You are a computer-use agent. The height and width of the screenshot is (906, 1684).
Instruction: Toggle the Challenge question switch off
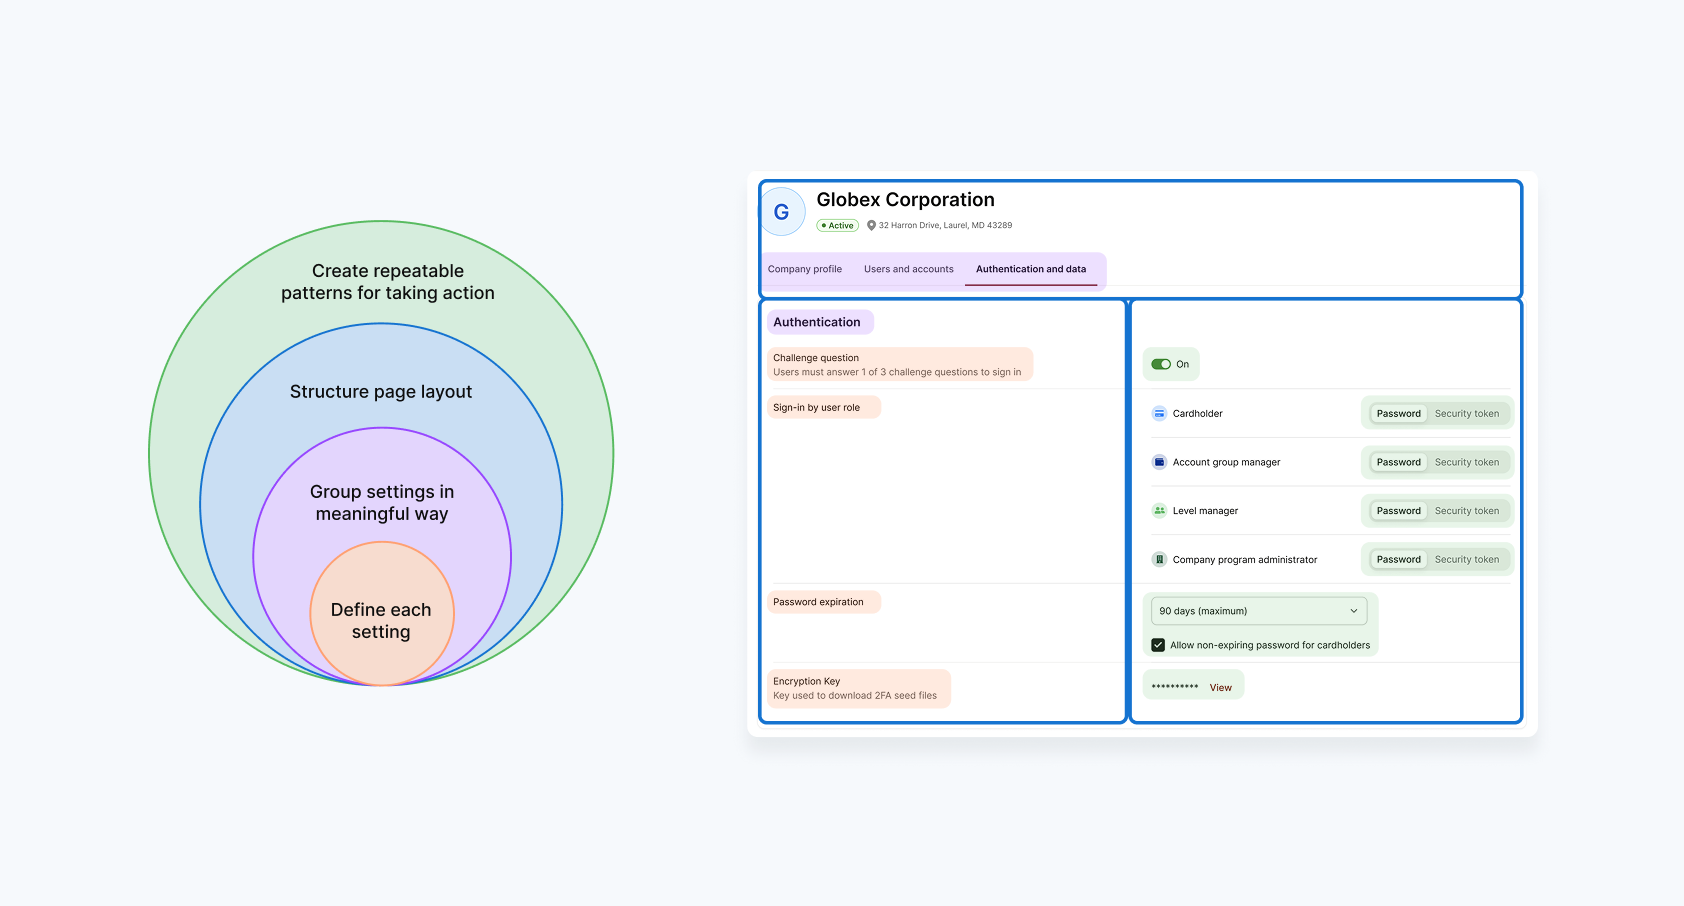click(x=1161, y=364)
